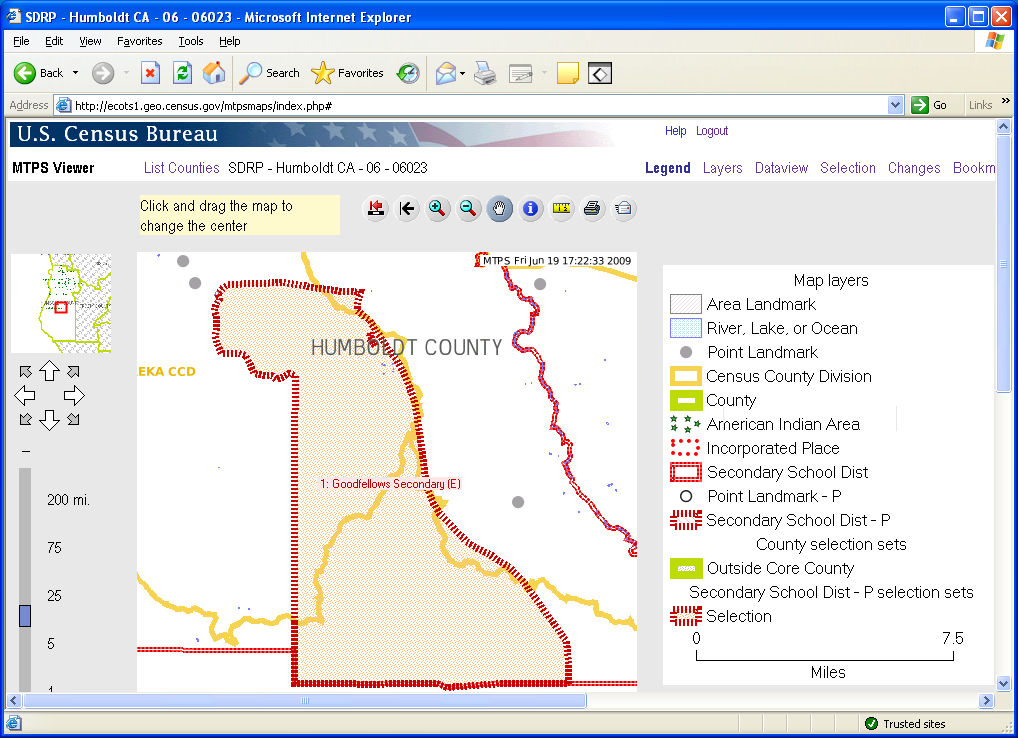
Task: Pan map south with down arrow
Action: (x=49, y=420)
